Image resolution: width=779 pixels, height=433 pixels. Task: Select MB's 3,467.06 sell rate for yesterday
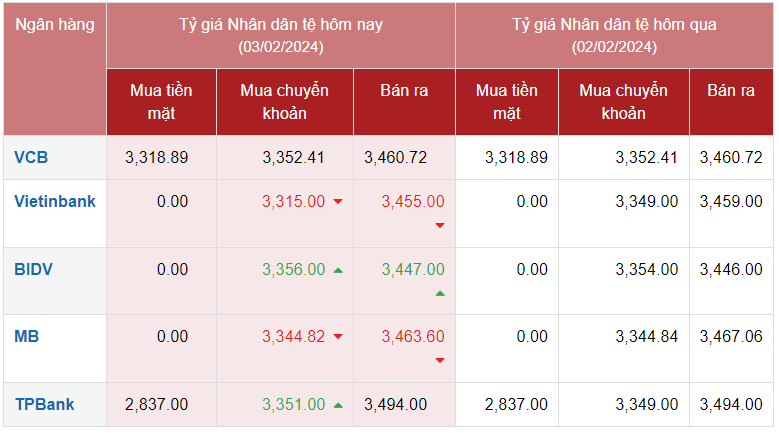pos(731,336)
